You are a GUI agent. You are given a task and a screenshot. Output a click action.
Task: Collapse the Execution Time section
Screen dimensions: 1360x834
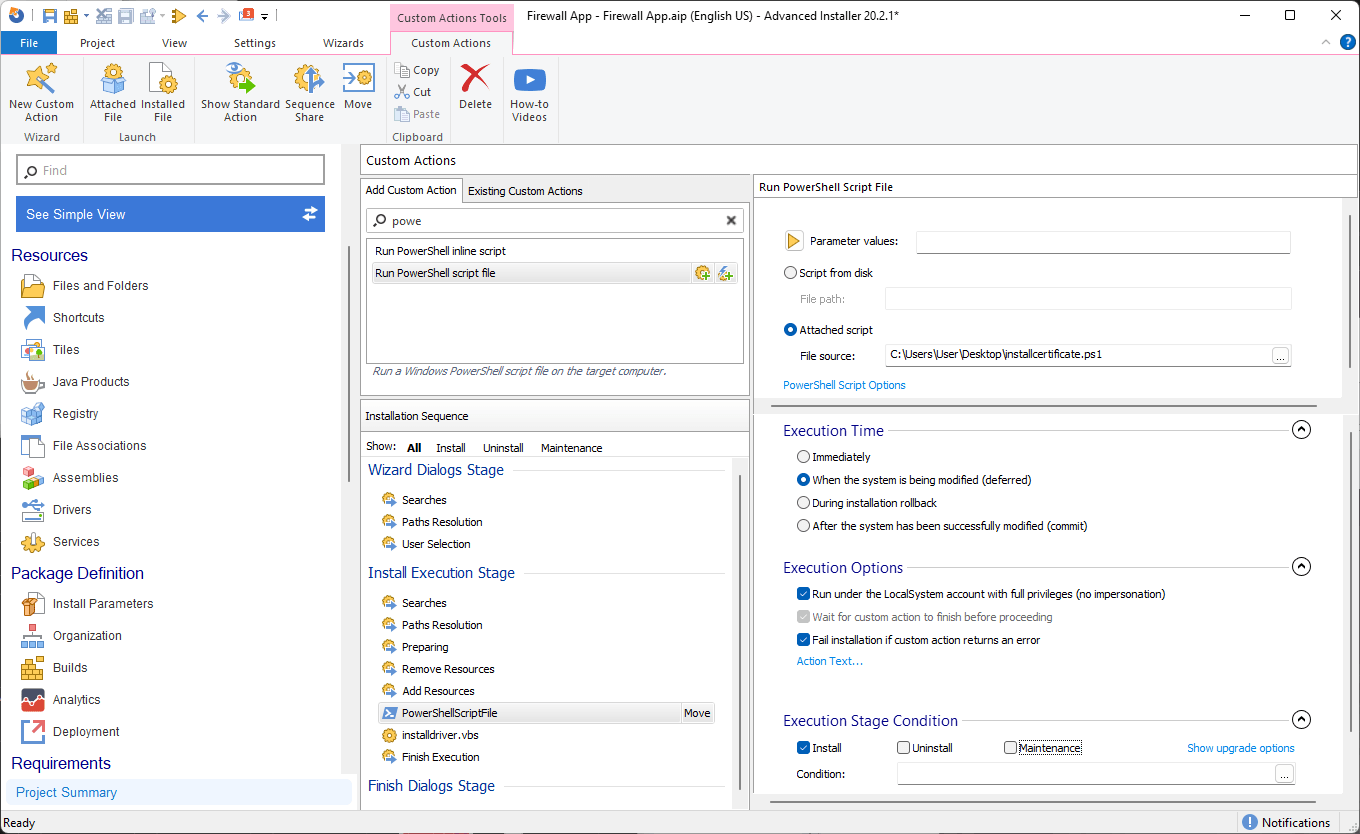(x=1301, y=430)
